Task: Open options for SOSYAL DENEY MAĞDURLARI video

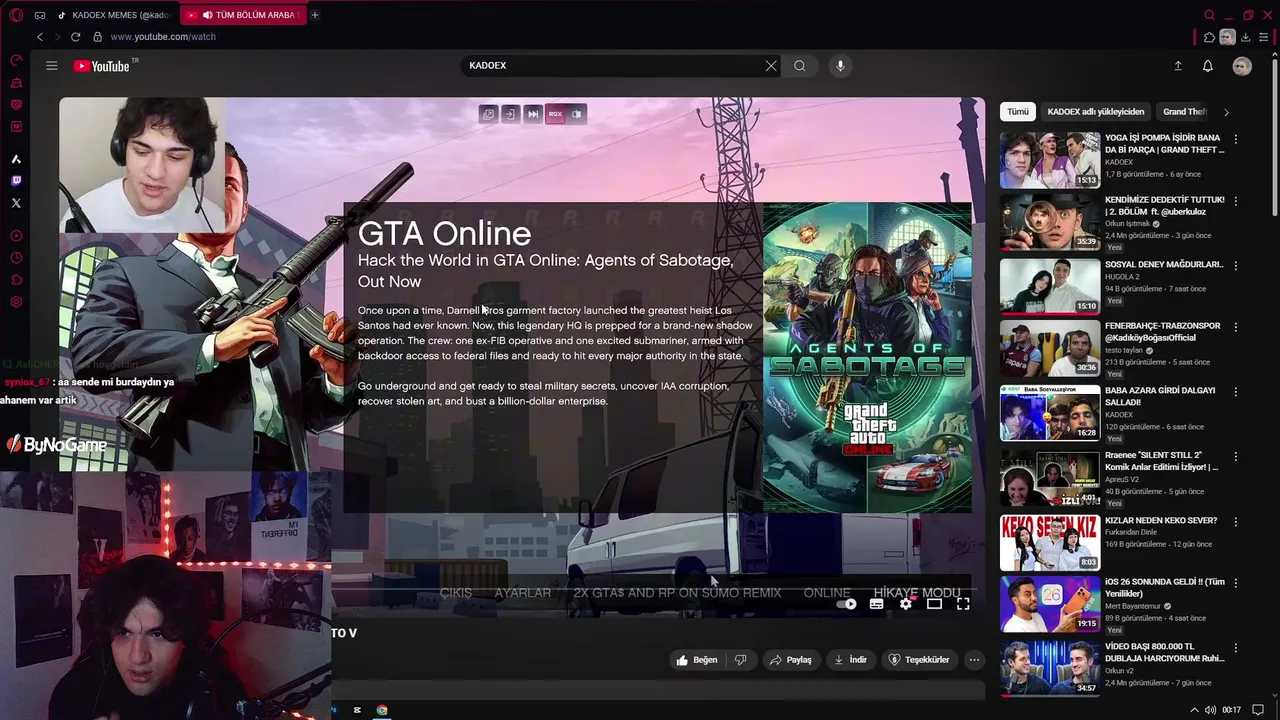Action: (1236, 266)
